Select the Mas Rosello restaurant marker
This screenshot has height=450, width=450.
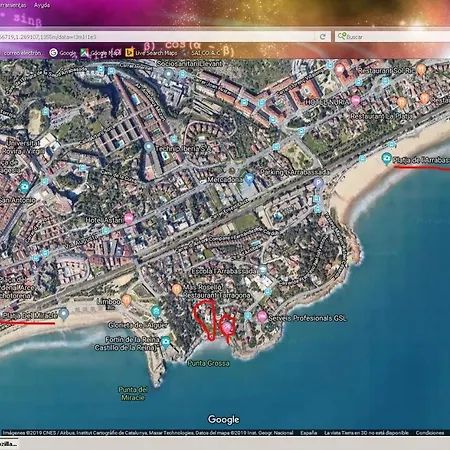pyautogui.click(x=177, y=289)
